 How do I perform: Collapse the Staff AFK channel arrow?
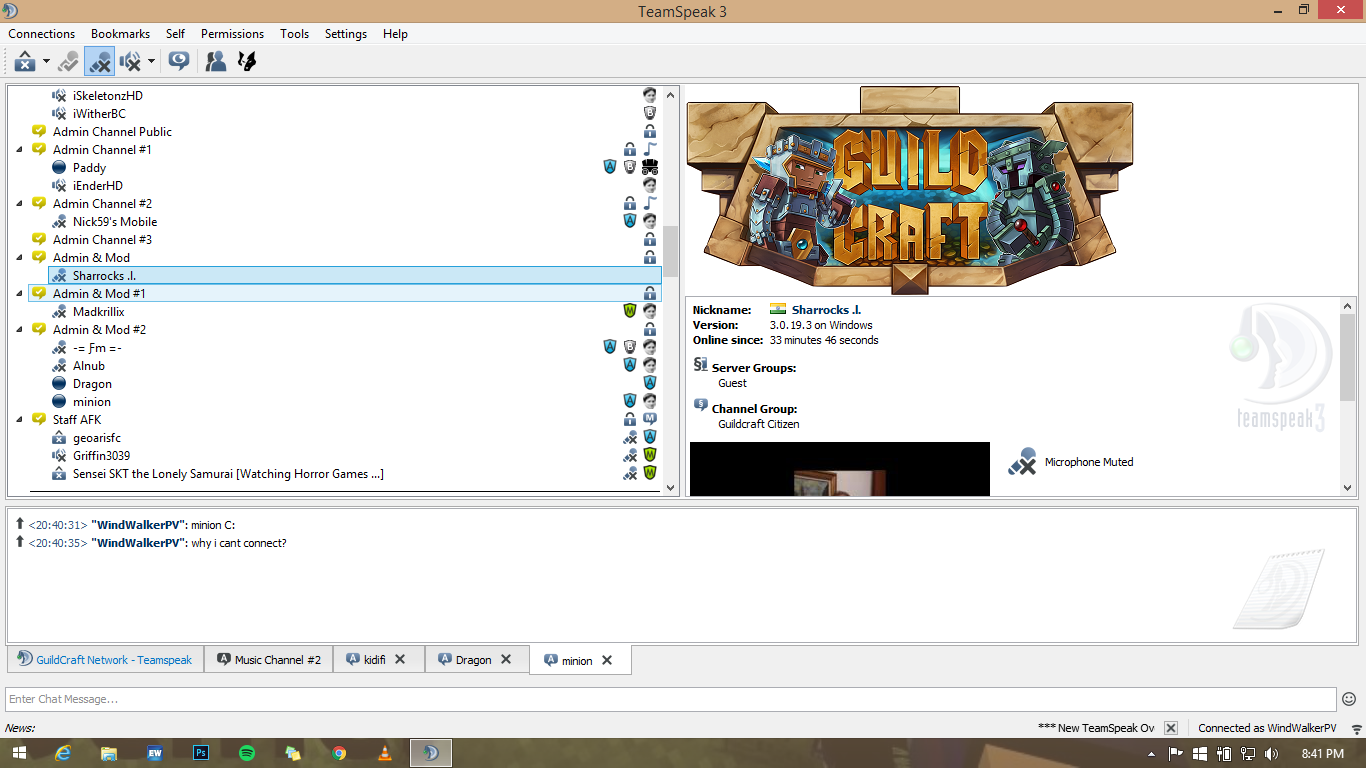coord(20,420)
